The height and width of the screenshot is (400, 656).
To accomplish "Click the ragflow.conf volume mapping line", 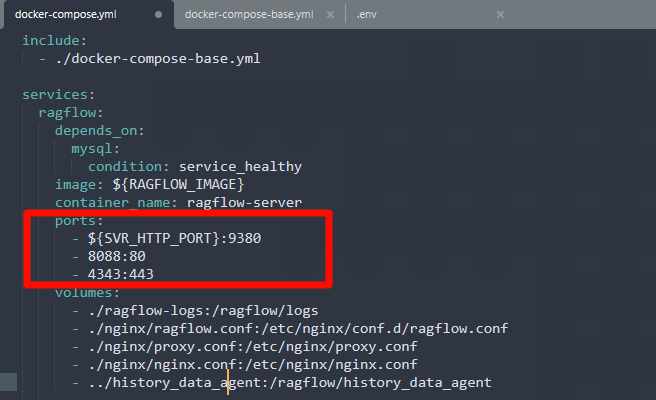I will (x=298, y=328).
